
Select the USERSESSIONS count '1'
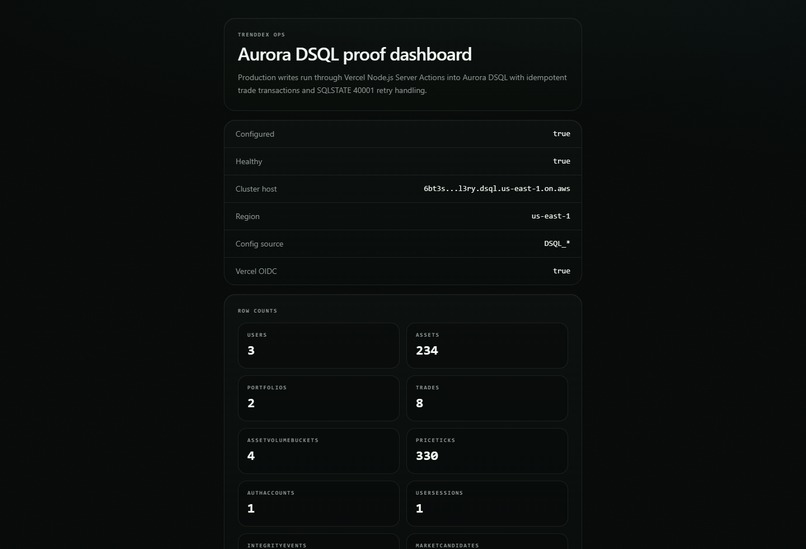coord(419,508)
